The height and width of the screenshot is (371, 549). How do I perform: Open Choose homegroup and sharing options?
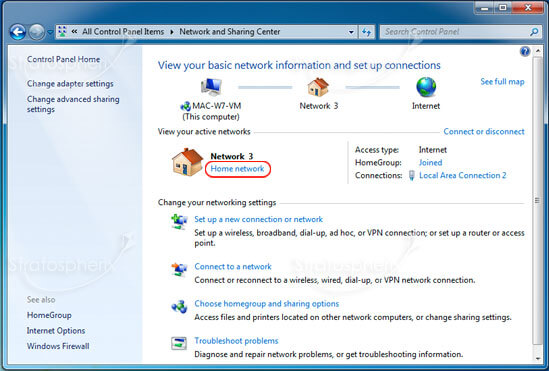tap(266, 303)
